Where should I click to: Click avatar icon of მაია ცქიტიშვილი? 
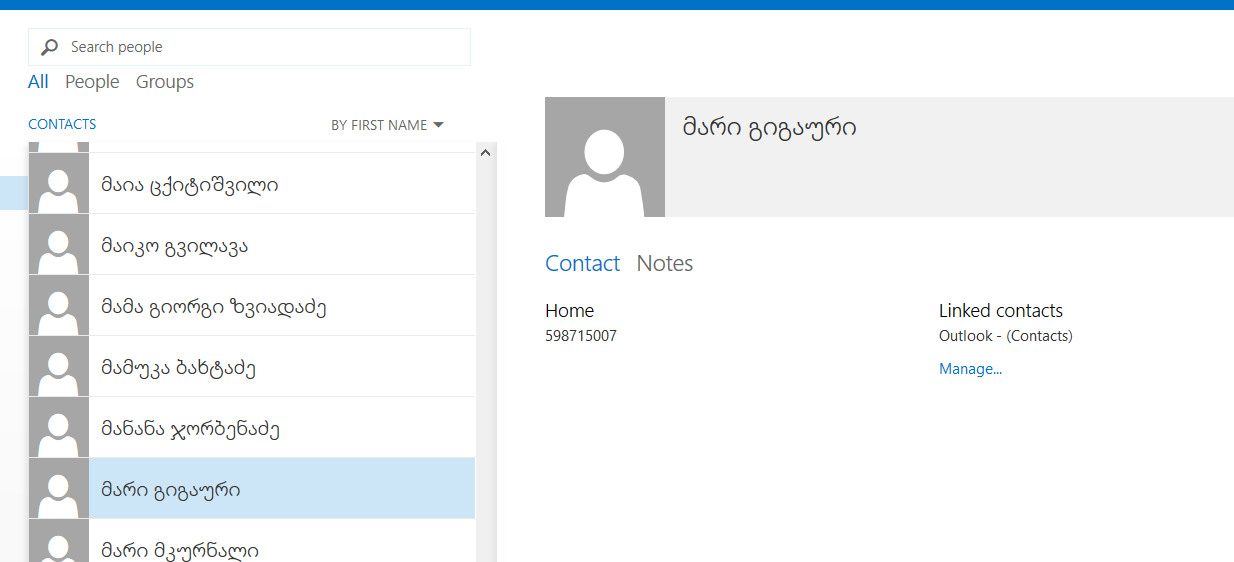click(59, 184)
